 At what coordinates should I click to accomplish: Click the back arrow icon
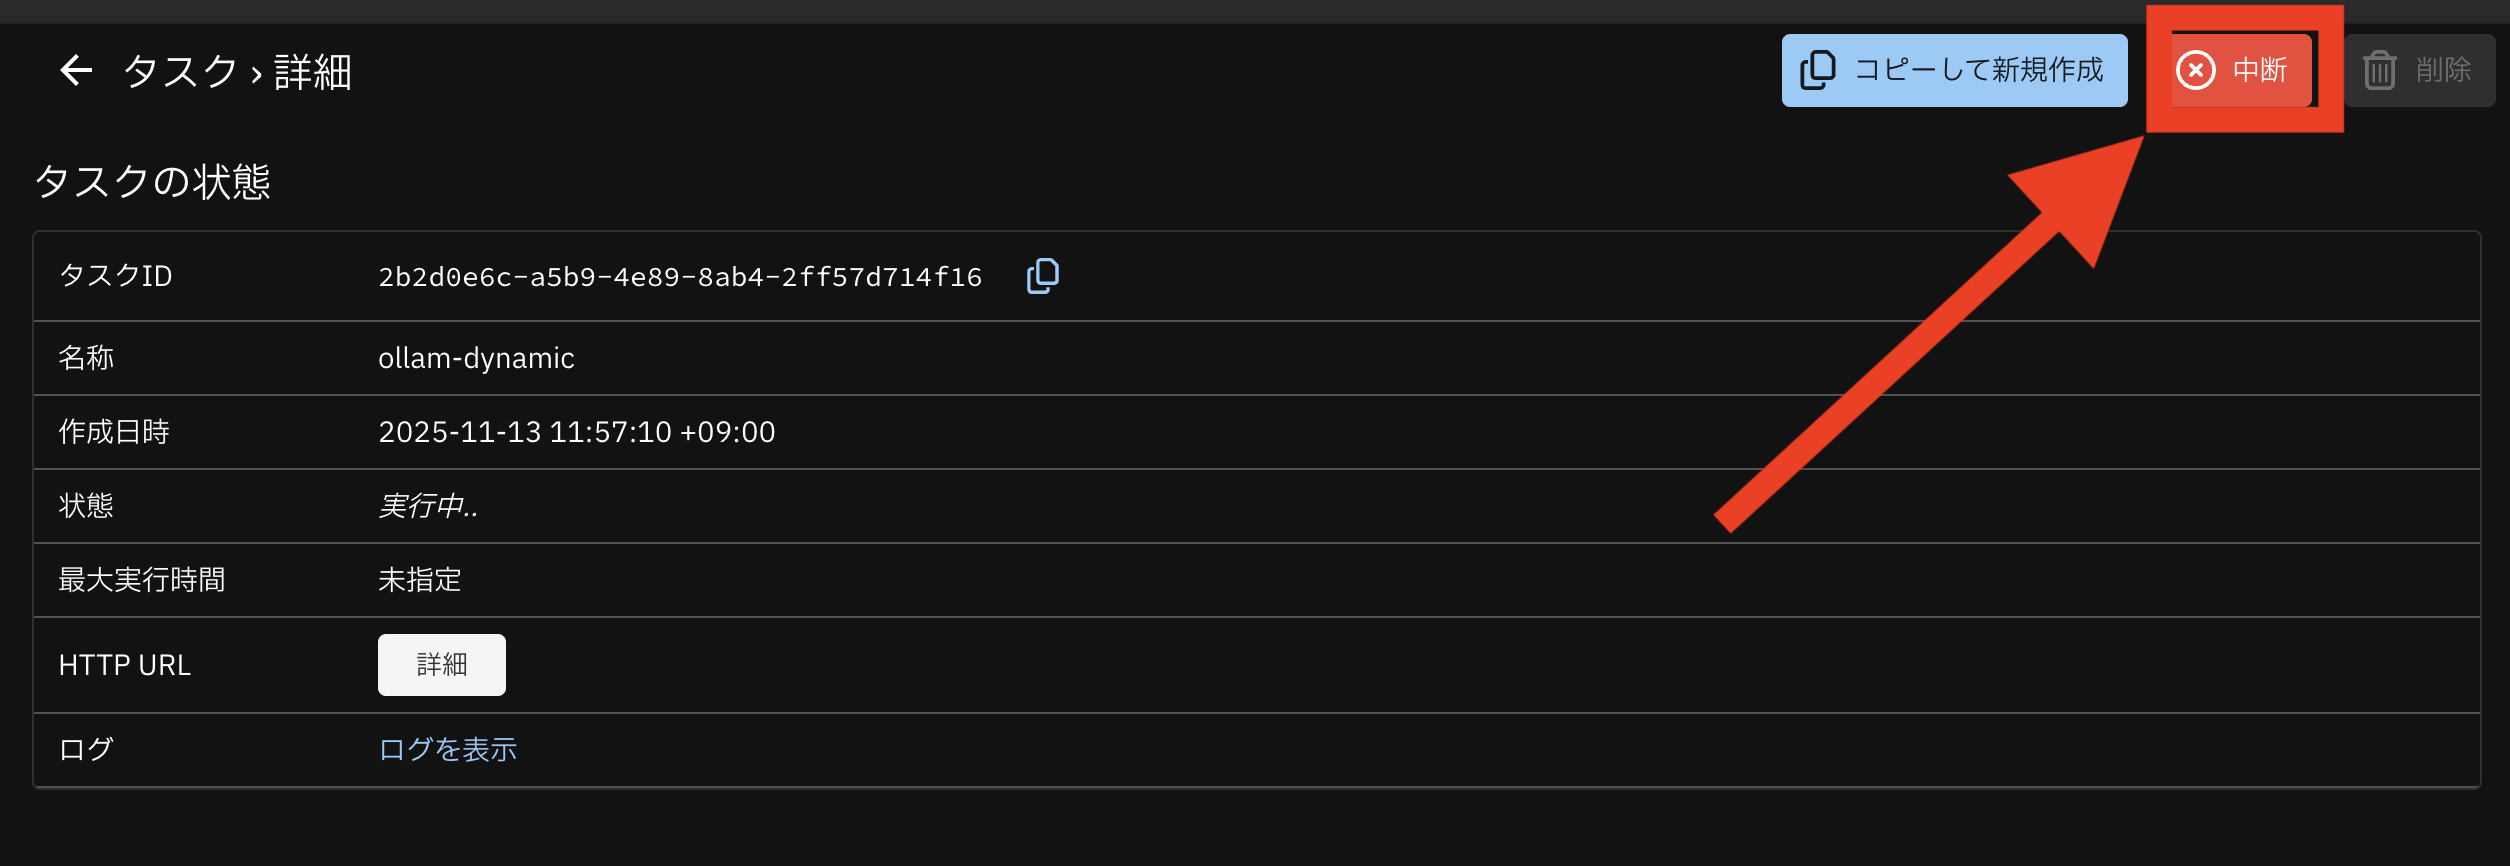click(x=76, y=71)
